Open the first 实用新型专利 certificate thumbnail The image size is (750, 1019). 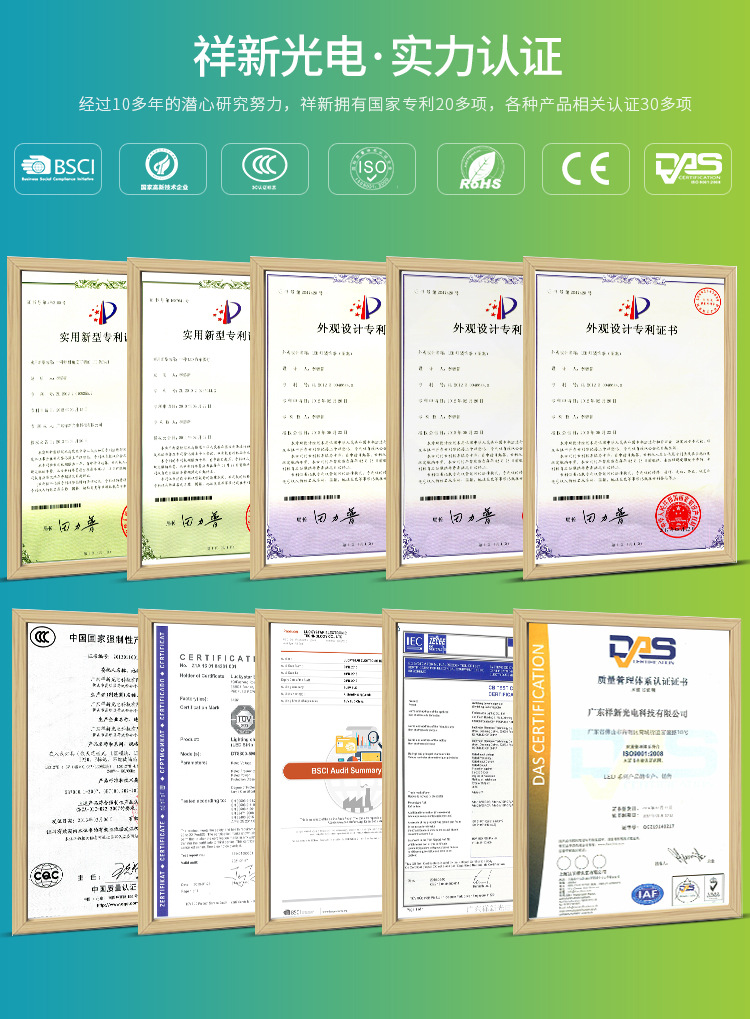click(68, 417)
